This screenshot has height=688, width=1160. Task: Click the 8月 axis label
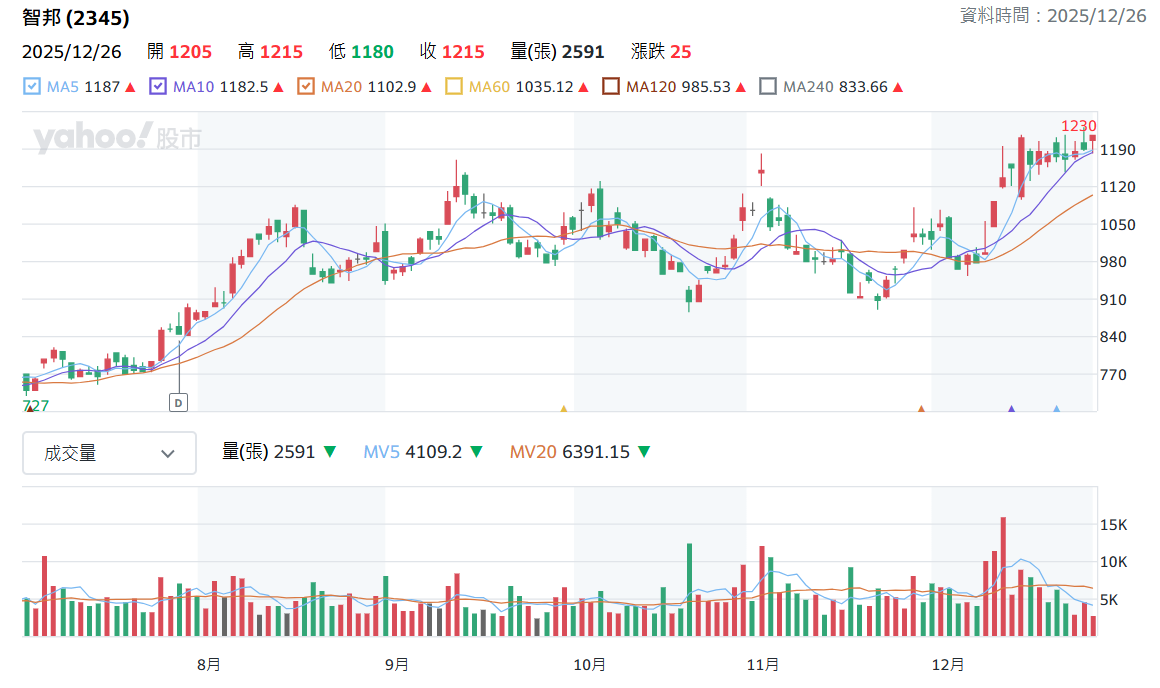point(209,664)
